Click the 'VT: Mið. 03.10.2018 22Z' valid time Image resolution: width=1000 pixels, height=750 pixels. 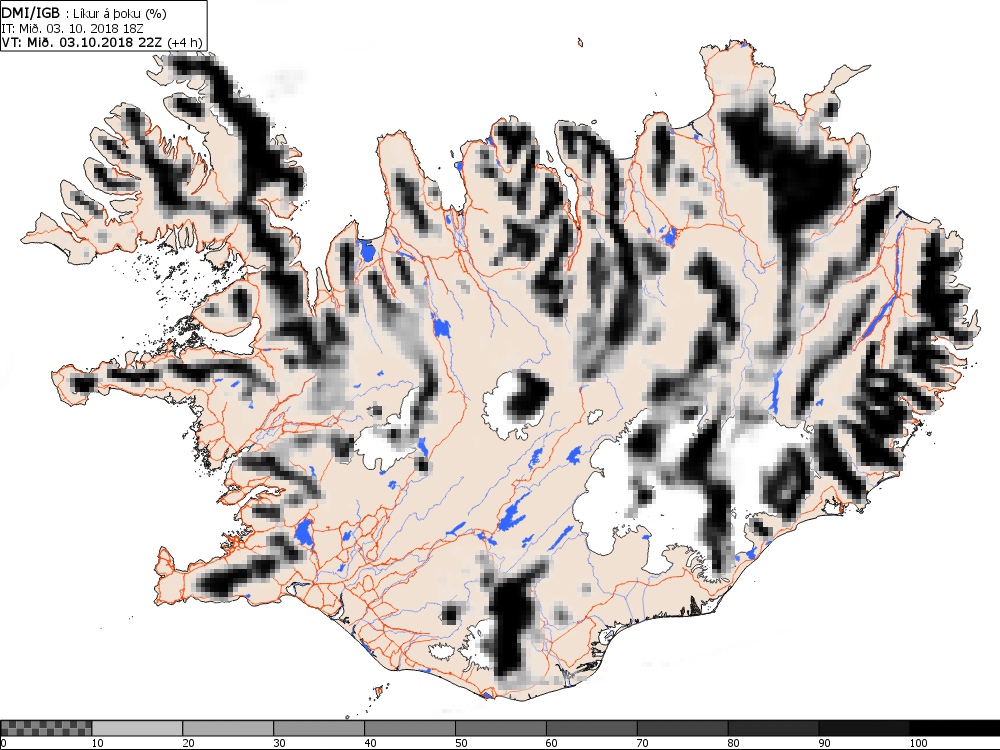(x=82, y=42)
